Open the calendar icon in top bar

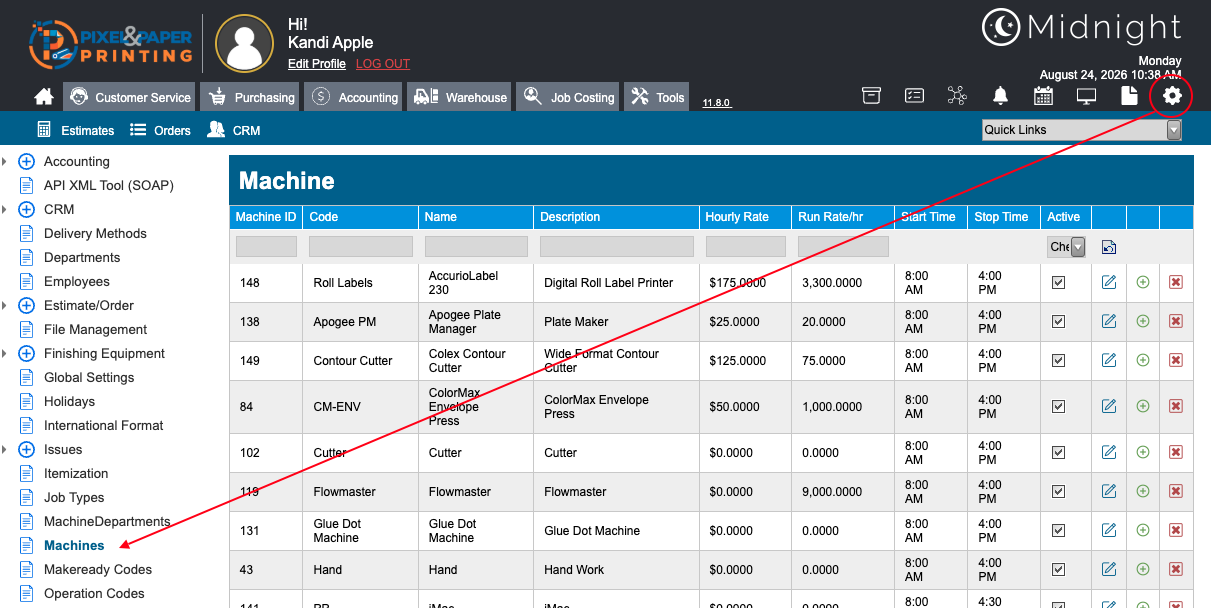click(x=1043, y=96)
